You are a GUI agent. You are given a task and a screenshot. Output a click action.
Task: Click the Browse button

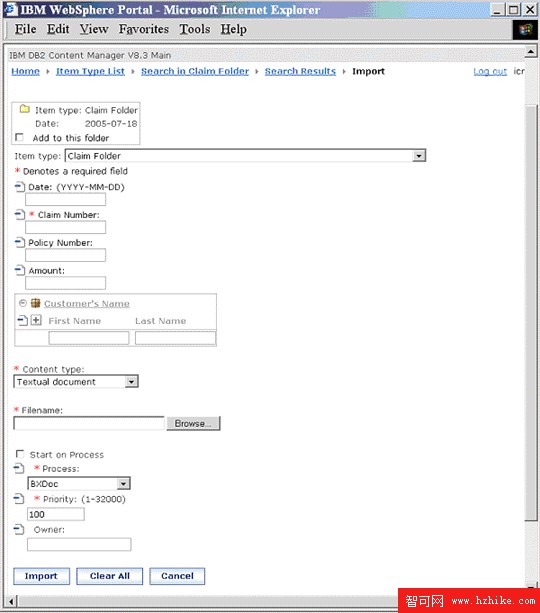194,423
